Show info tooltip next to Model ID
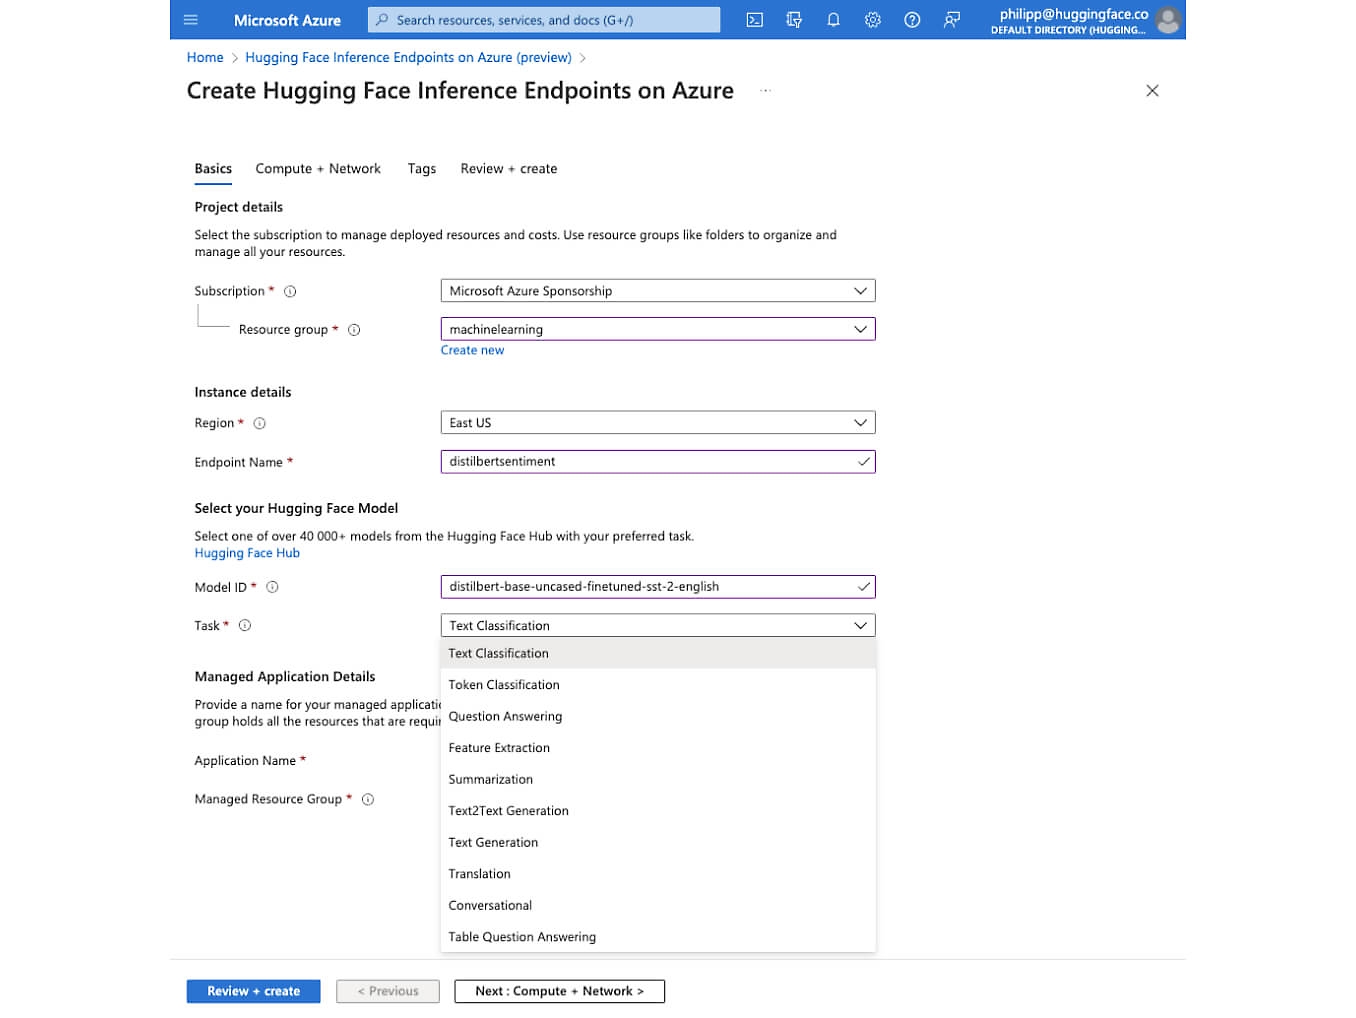Viewport: 1356px width, 1018px height. pos(272,587)
